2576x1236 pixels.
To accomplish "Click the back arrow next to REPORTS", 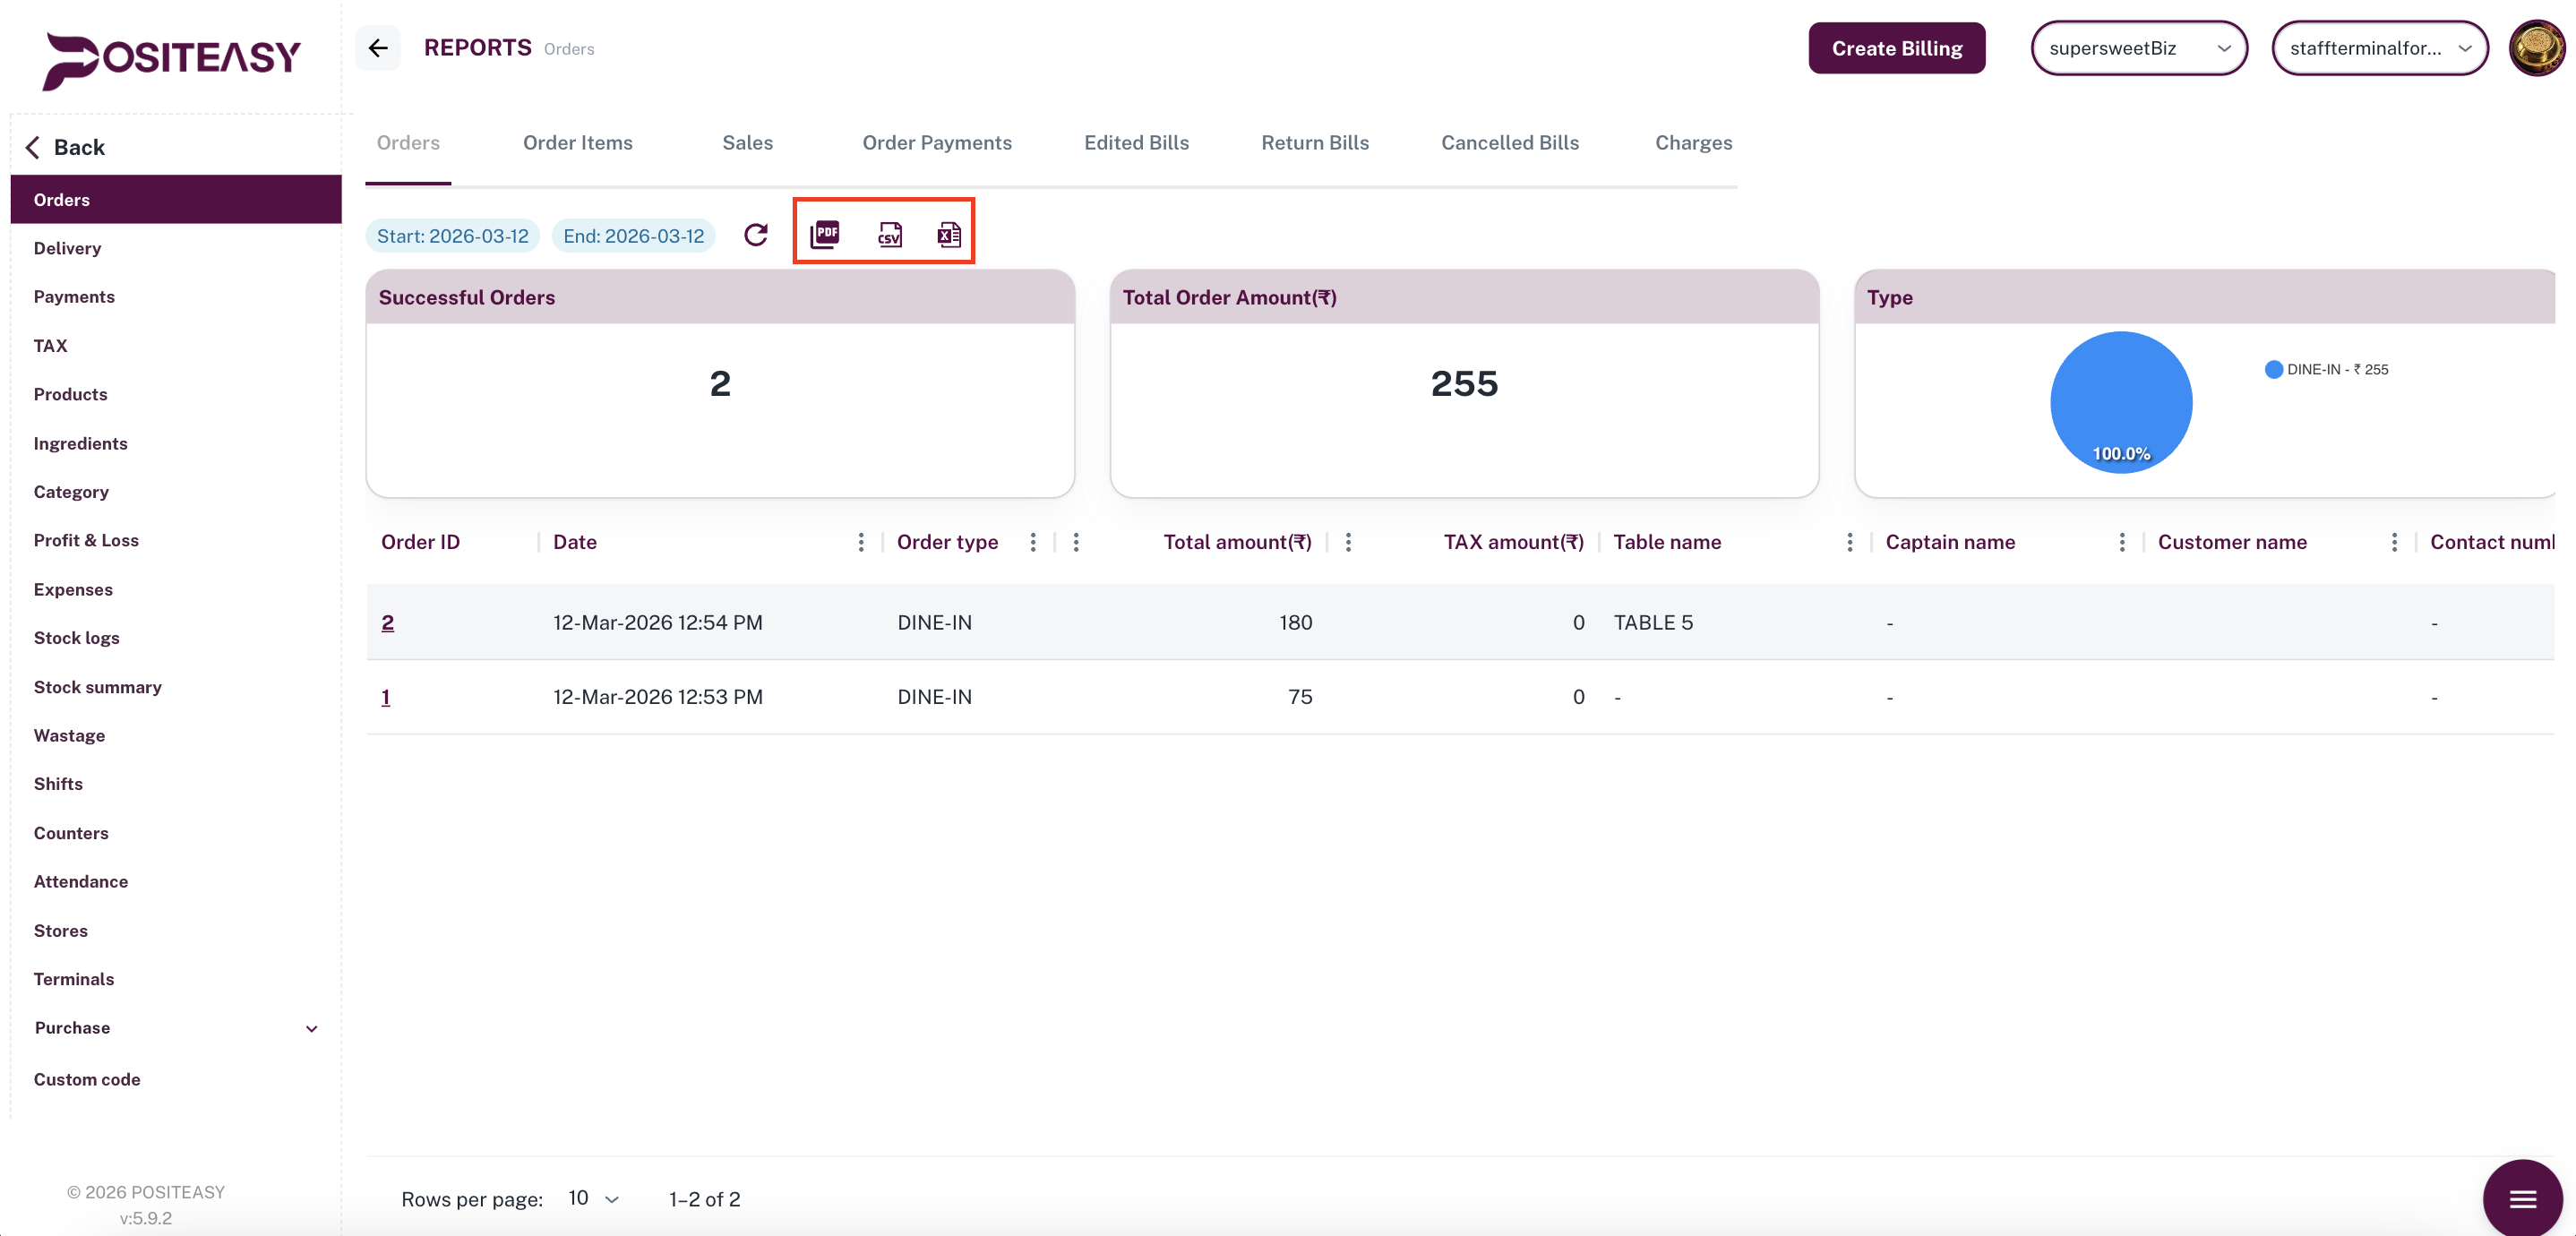I will click(x=378, y=48).
